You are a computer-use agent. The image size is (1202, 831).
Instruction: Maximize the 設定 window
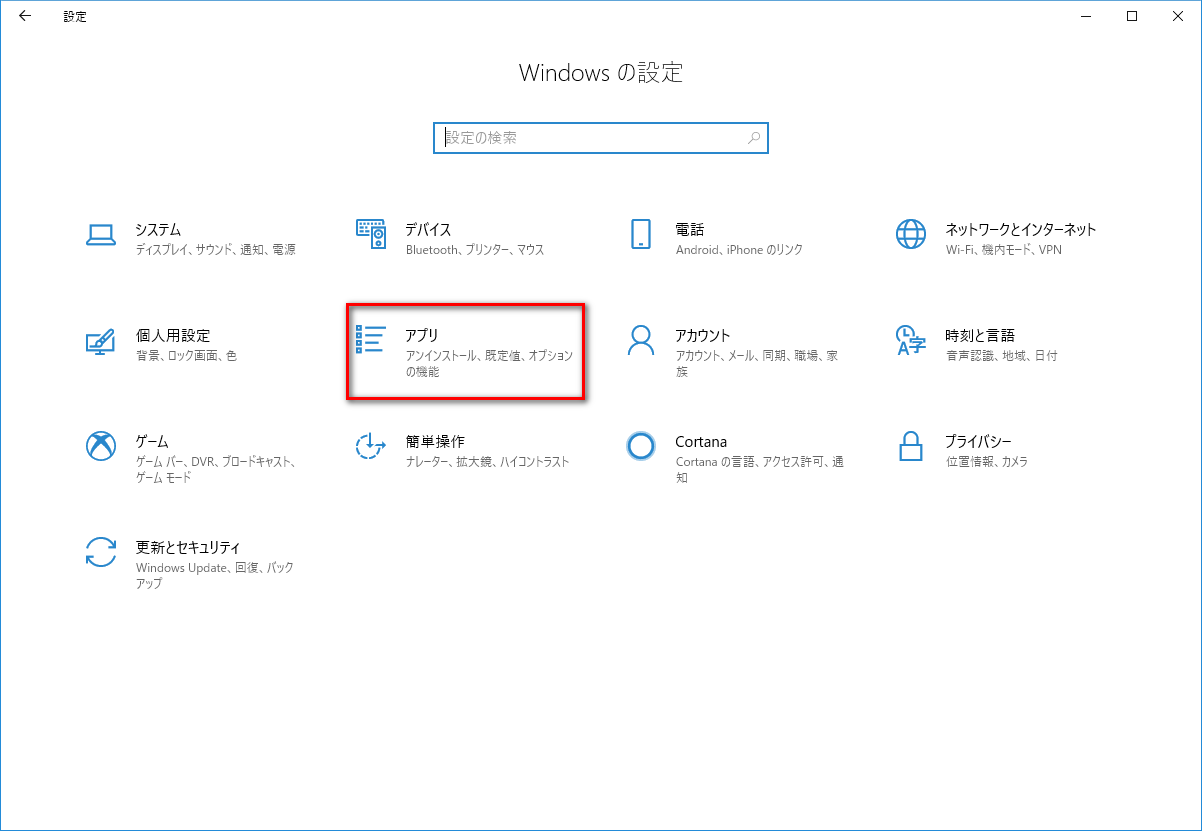[x=1132, y=16]
